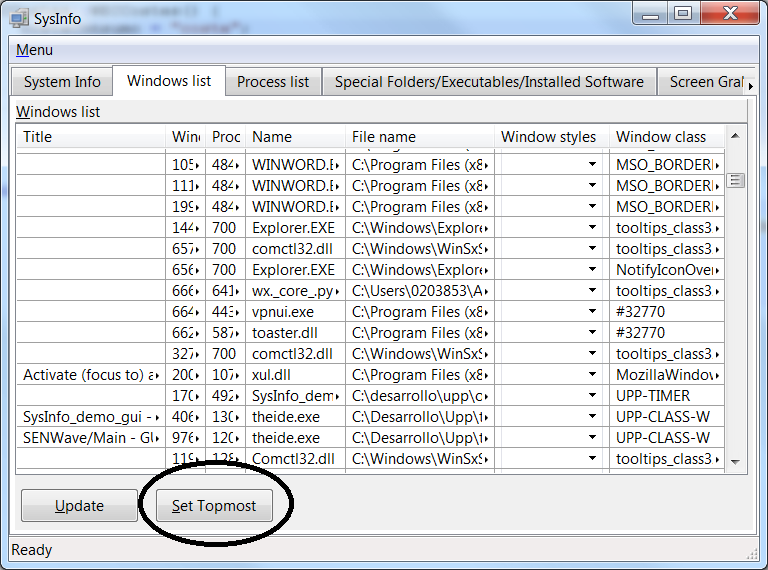
Task: Open the Menu menu bar item
Action: point(35,50)
